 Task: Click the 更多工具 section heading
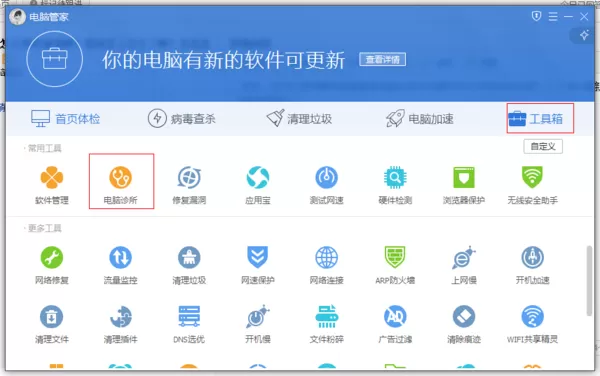pos(45,229)
